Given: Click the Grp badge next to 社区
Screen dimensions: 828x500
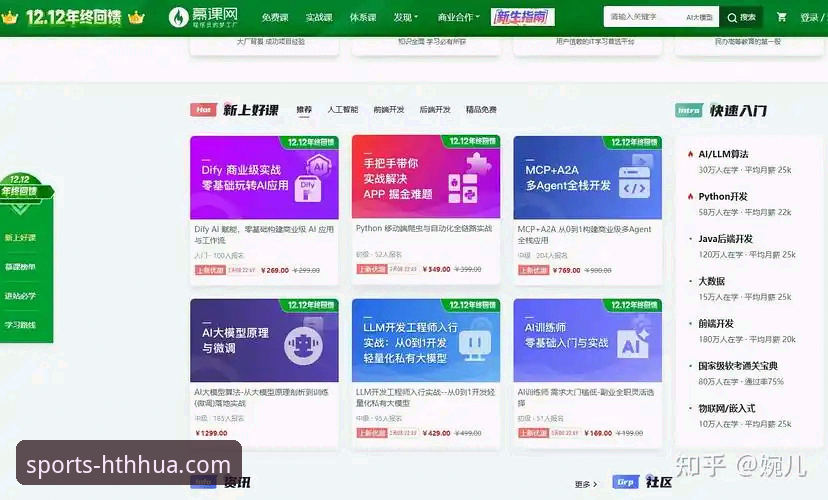Looking at the screenshot, I should 626,482.
